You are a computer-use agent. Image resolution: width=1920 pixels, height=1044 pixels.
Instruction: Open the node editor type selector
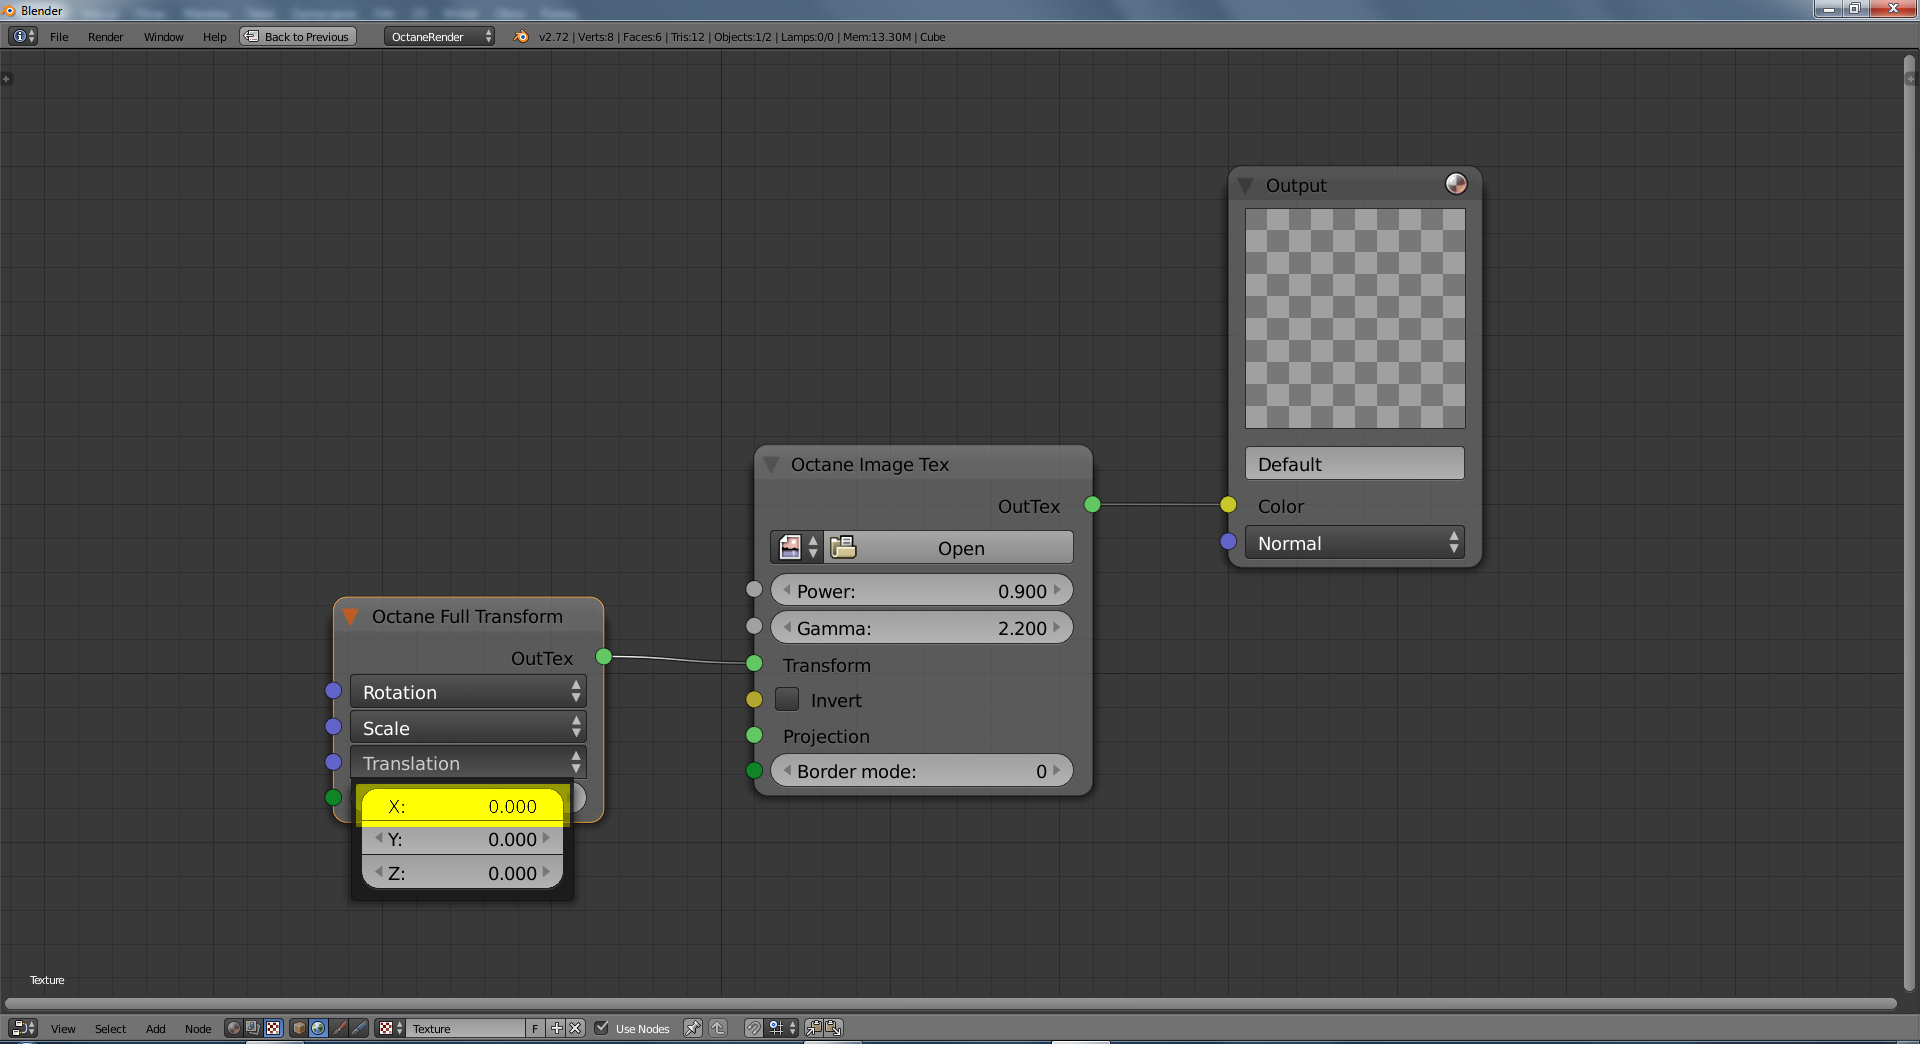[23, 1028]
